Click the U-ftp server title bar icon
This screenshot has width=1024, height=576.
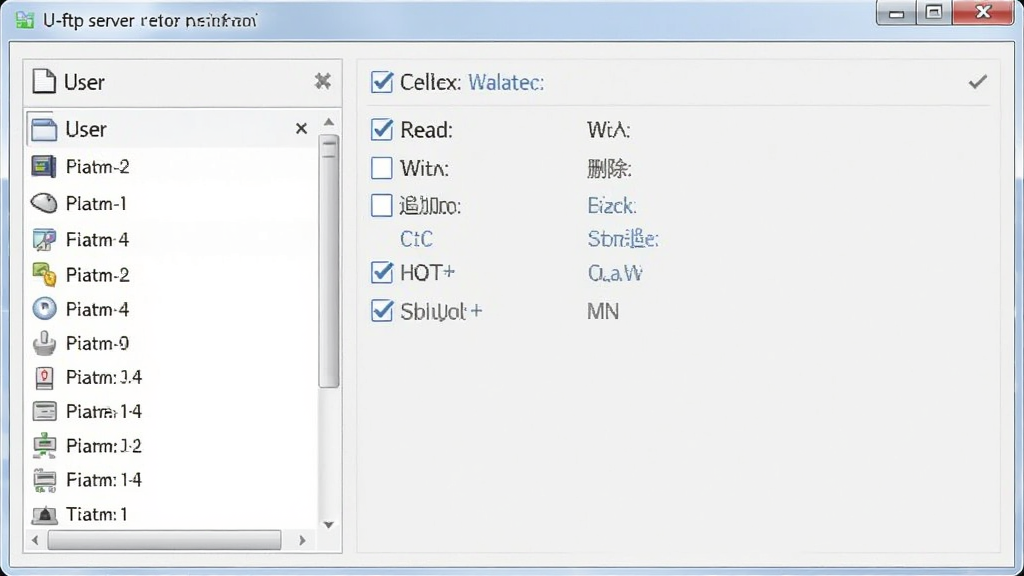tap(24, 20)
